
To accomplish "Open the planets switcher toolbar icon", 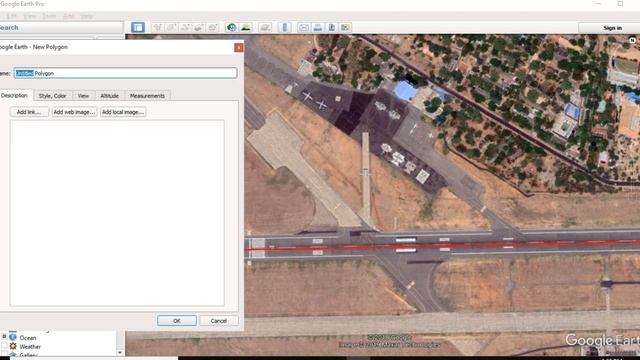I will coord(265,27).
